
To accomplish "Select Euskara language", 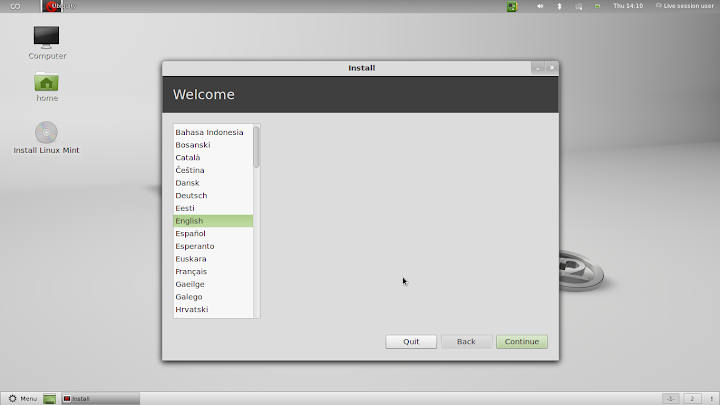I will 213,259.
